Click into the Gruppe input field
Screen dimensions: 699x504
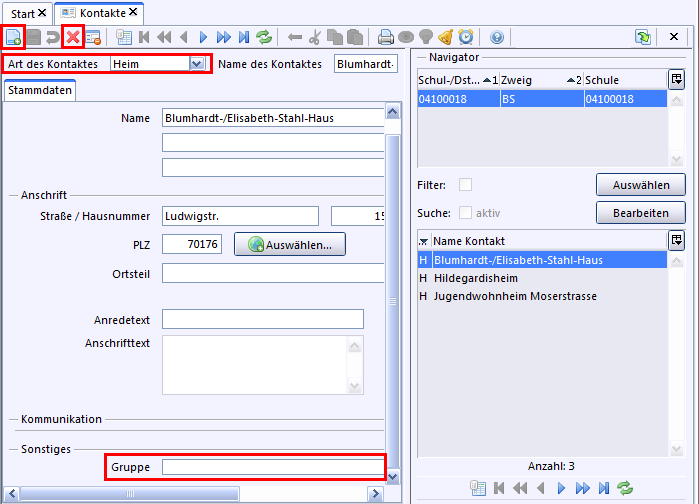tap(272, 466)
